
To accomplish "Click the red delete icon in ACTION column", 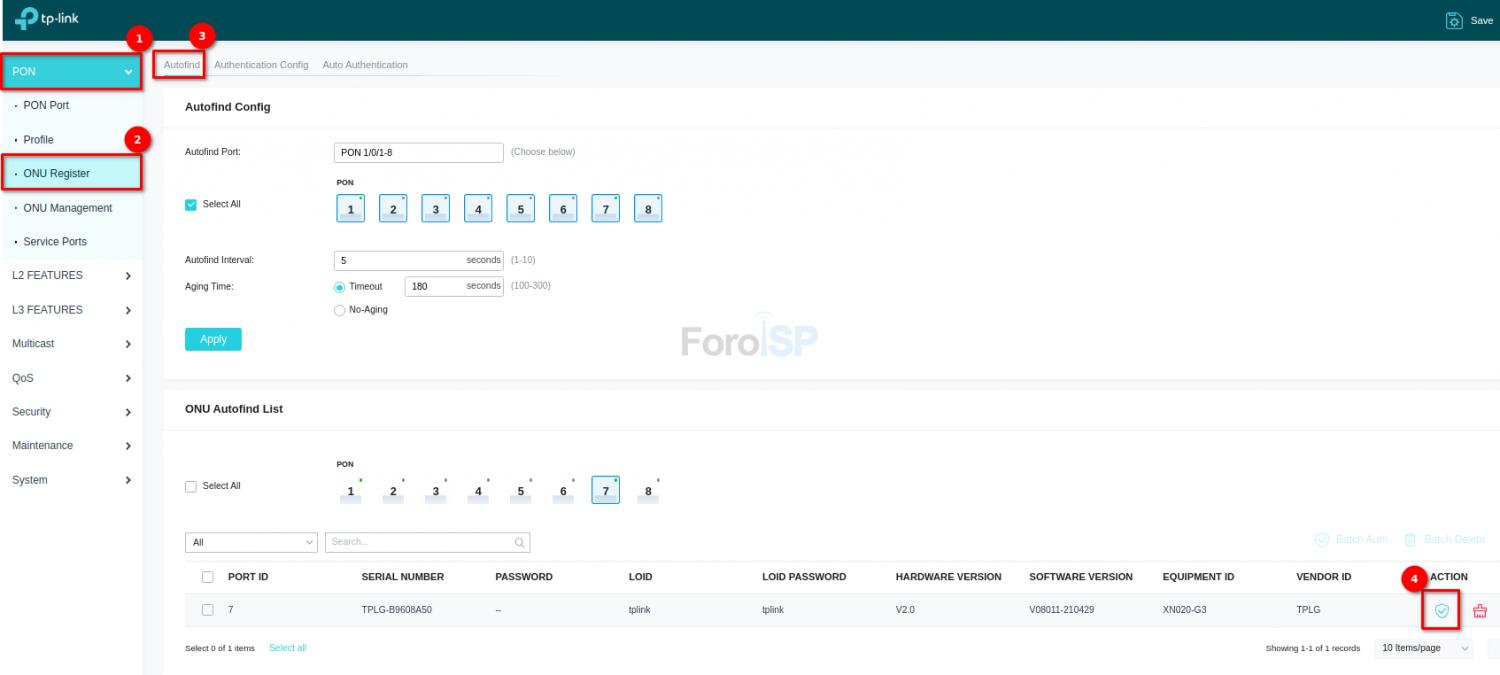I will (1480, 611).
